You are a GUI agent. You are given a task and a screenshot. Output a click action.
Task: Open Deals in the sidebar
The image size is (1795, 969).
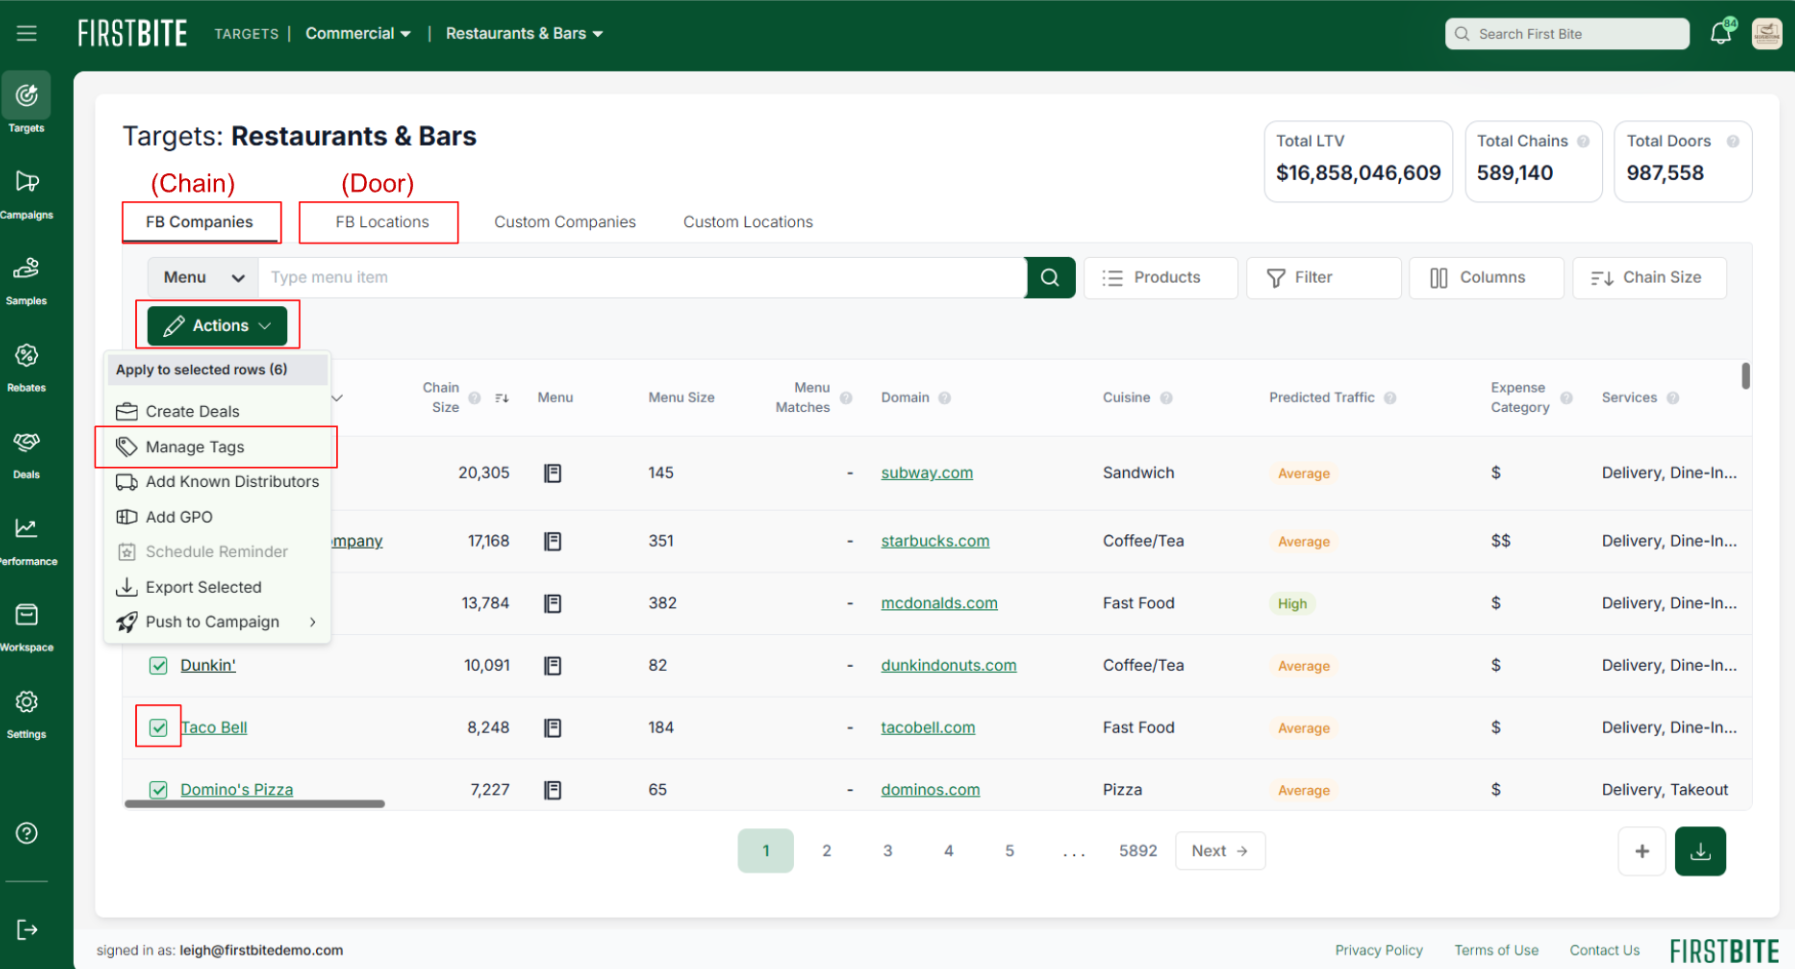[x=27, y=453]
